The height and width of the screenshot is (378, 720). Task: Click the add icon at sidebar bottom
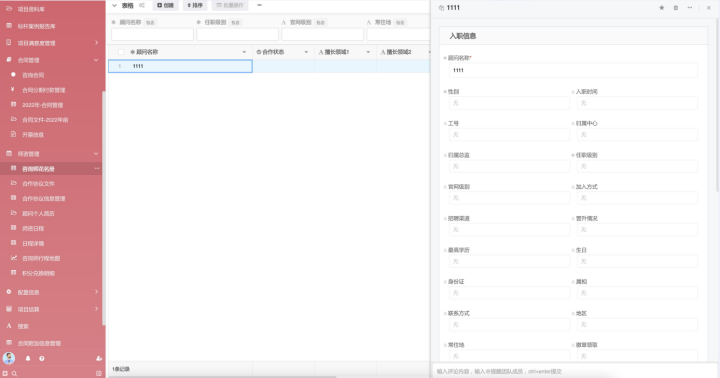tap(5, 373)
